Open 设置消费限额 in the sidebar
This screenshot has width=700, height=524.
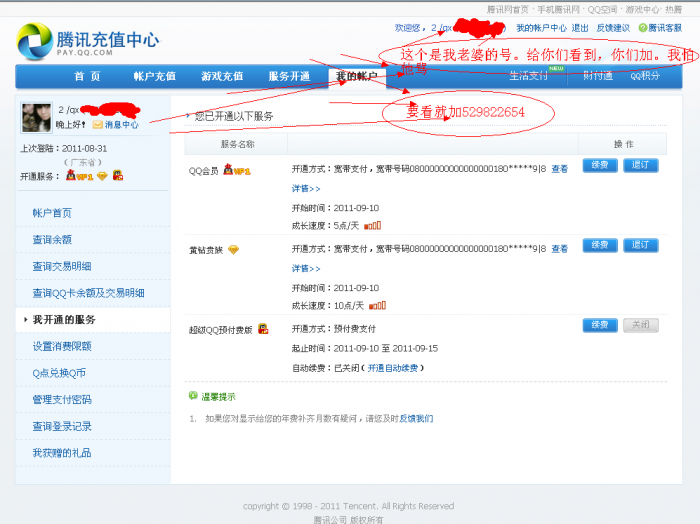point(62,346)
